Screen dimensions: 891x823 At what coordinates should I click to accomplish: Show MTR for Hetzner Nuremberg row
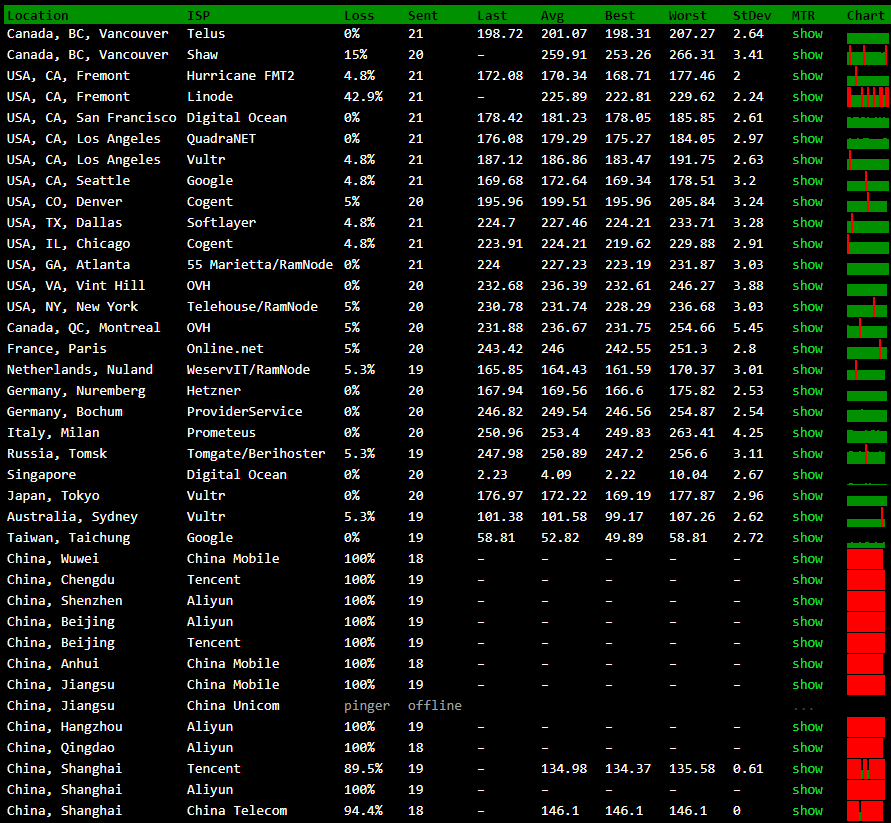(x=807, y=390)
